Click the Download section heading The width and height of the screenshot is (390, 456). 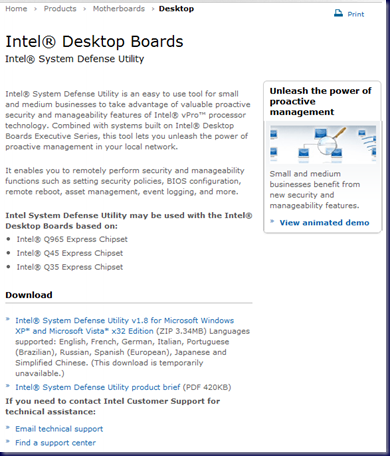click(x=29, y=295)
